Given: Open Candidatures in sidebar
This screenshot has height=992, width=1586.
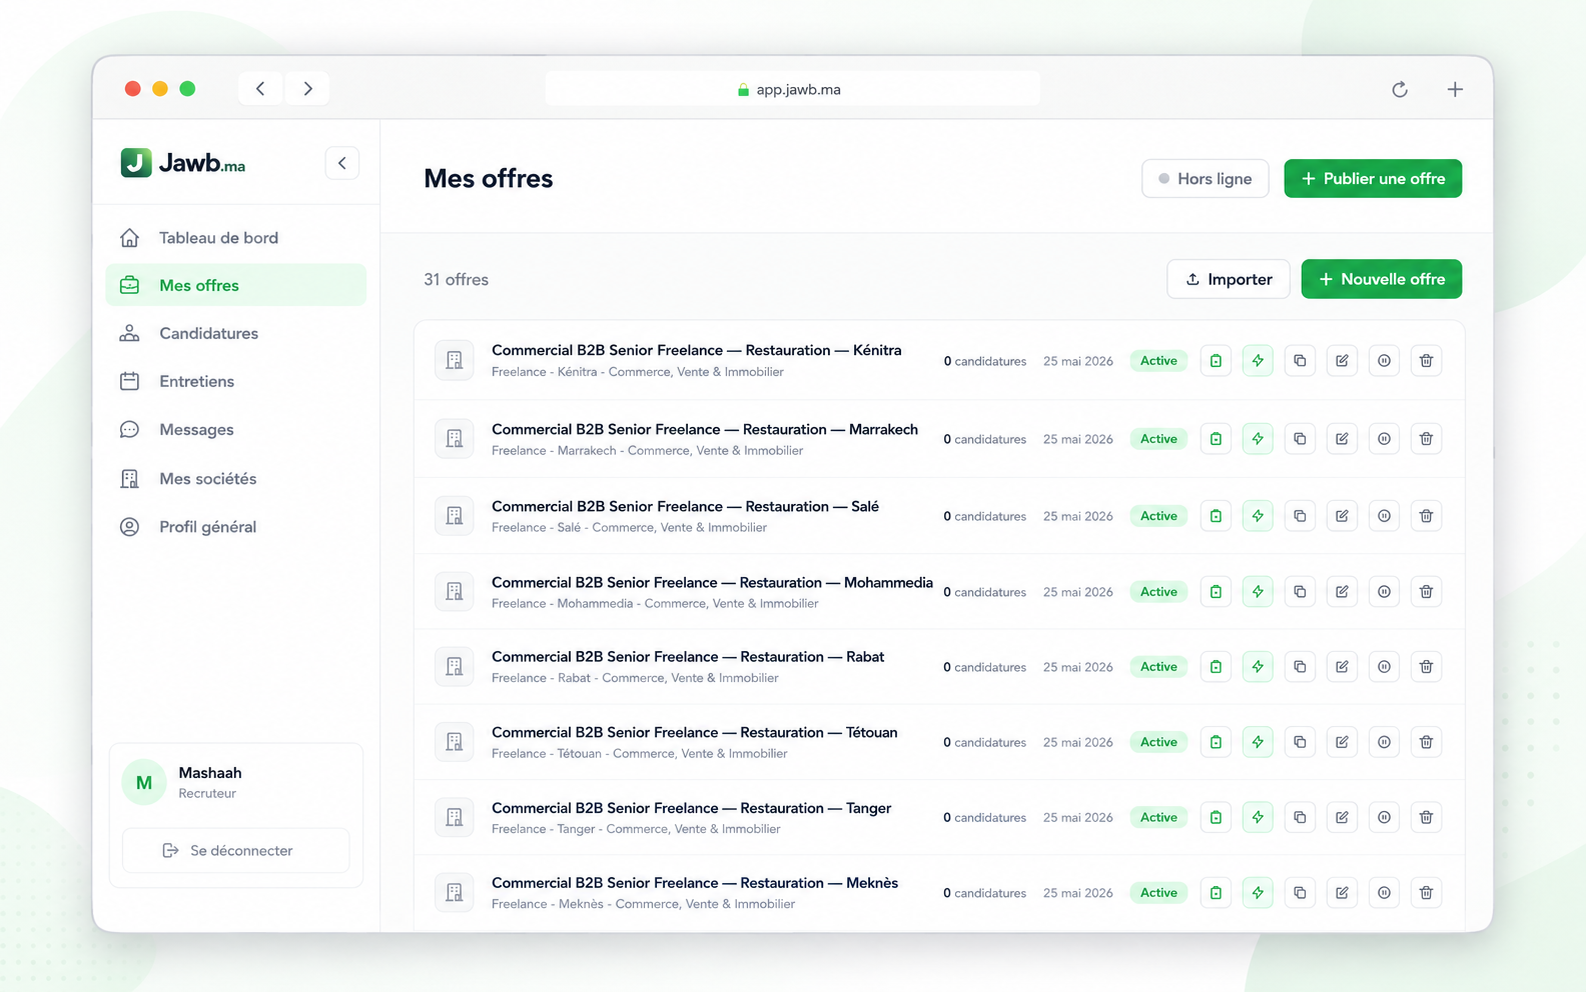Looking at the screenshot, I should (x=236, y=333).
